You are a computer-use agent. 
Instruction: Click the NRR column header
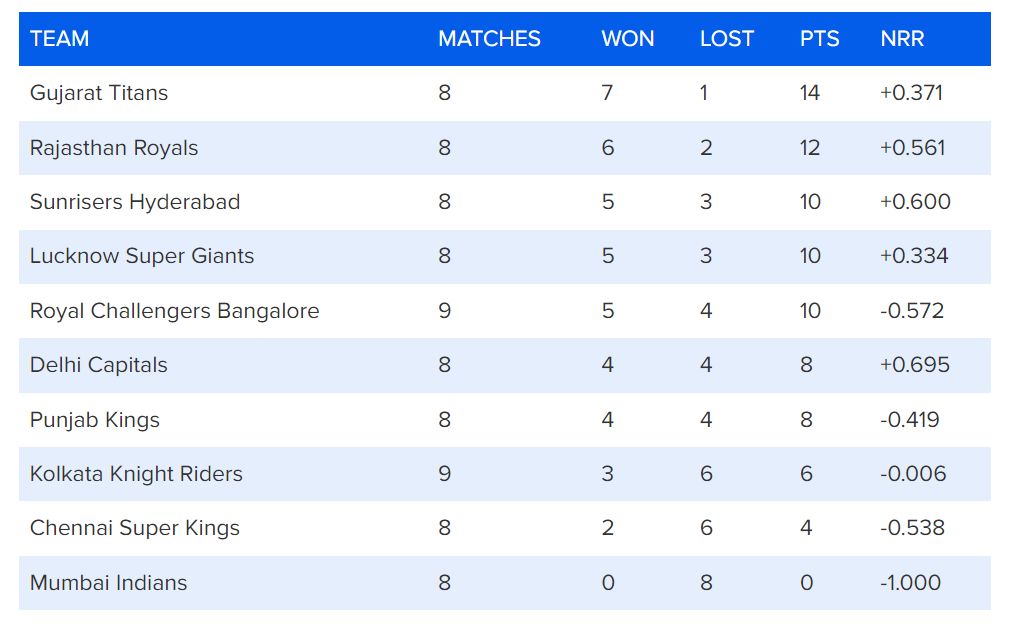click(x=902, y=39)
